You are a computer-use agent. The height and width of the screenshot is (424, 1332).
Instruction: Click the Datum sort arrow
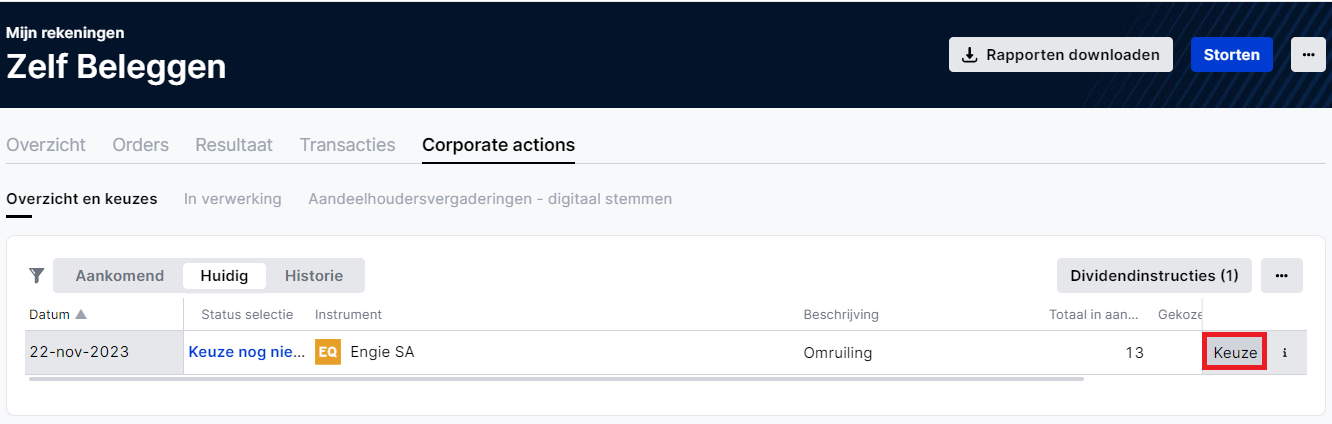(81, 314)
